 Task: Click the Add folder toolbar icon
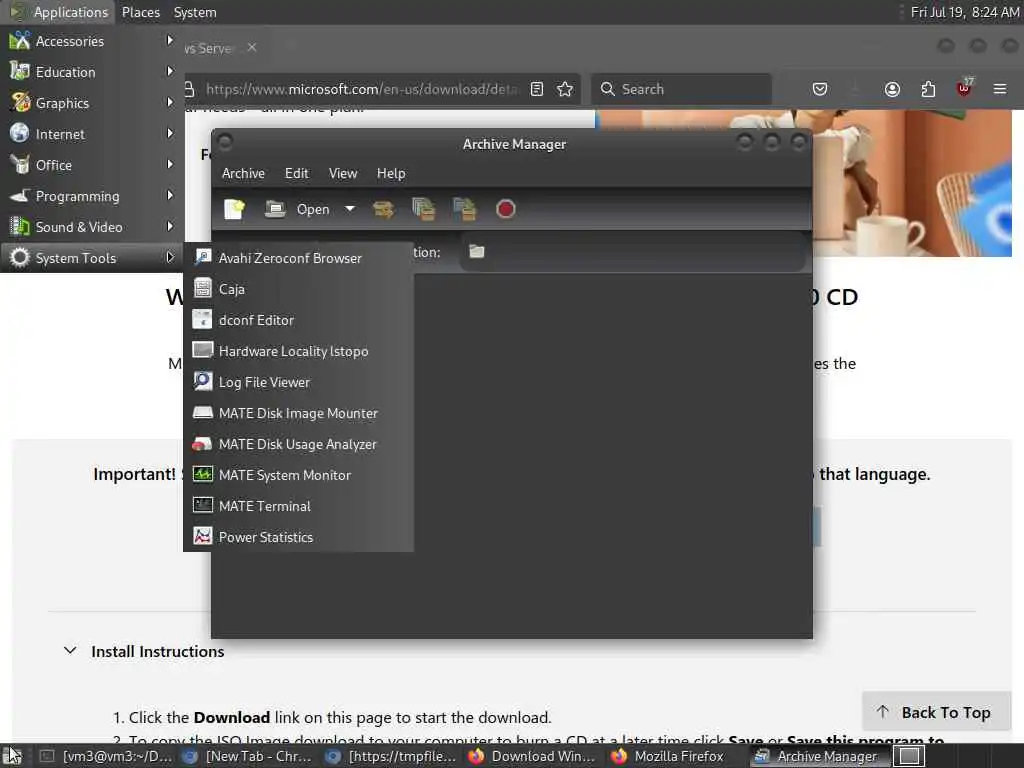[x=464, y=209]
